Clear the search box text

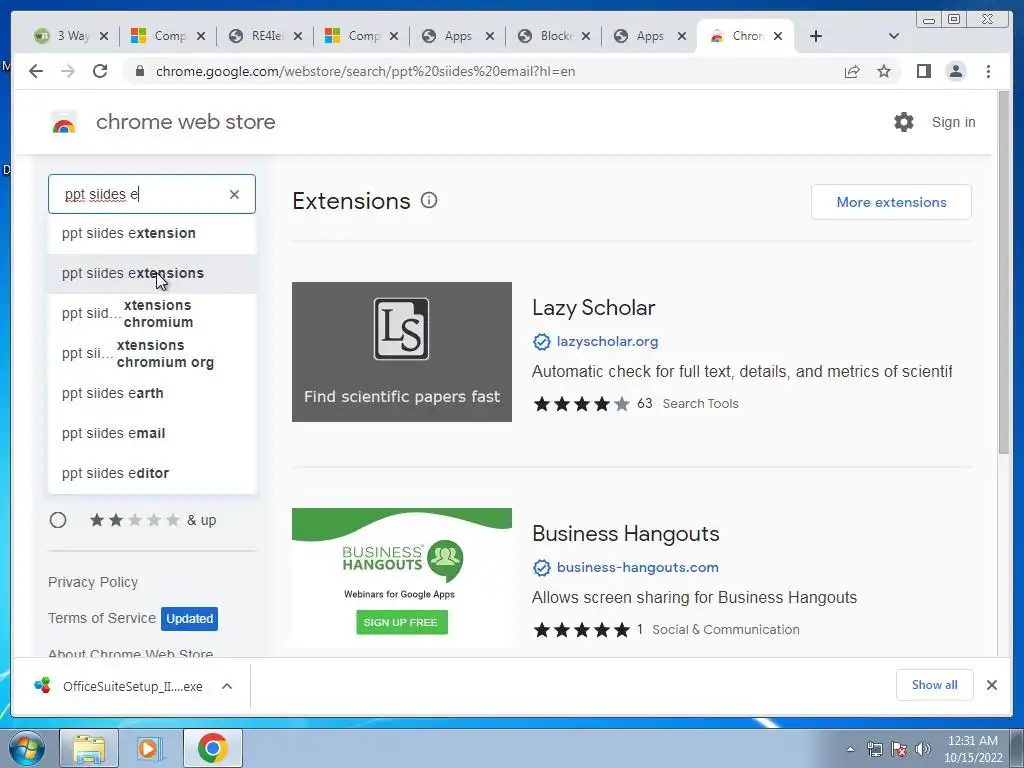click(x=234, y=195)
